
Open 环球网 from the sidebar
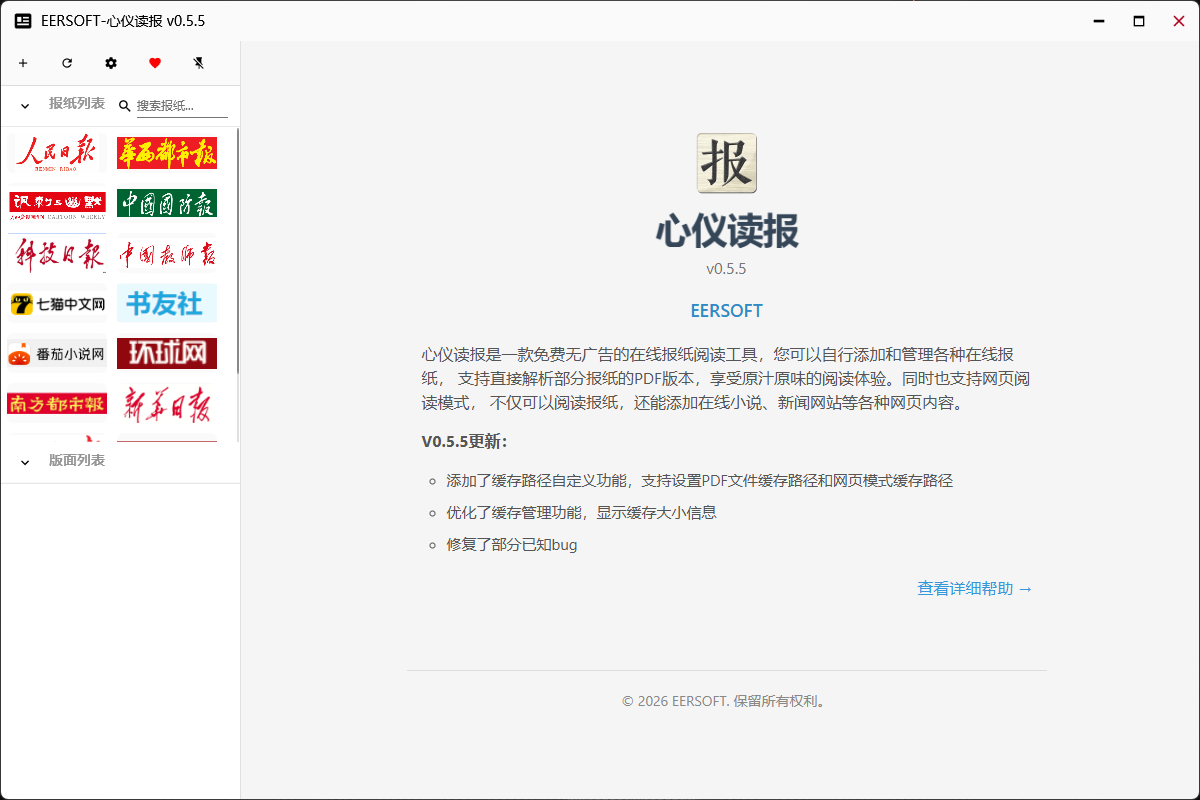click(x=166, y=353)
